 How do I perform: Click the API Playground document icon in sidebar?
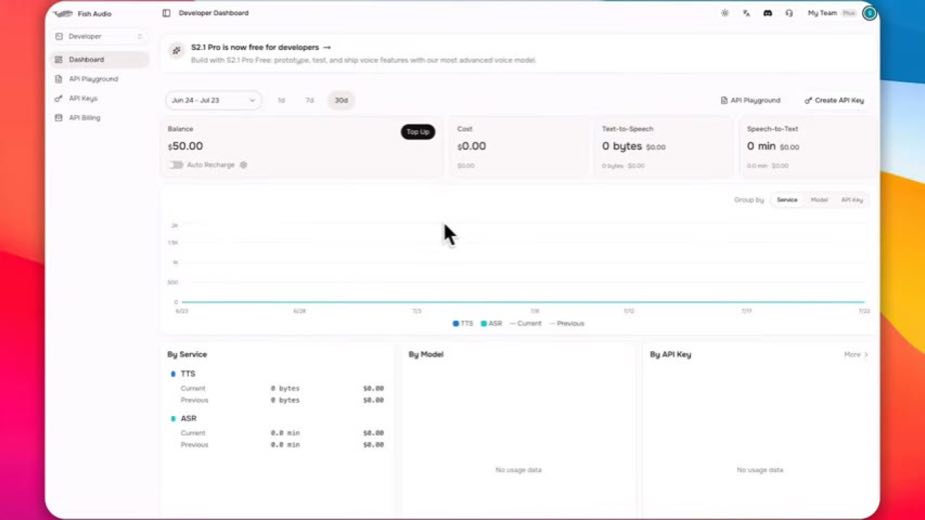click(x=58, y=79)
